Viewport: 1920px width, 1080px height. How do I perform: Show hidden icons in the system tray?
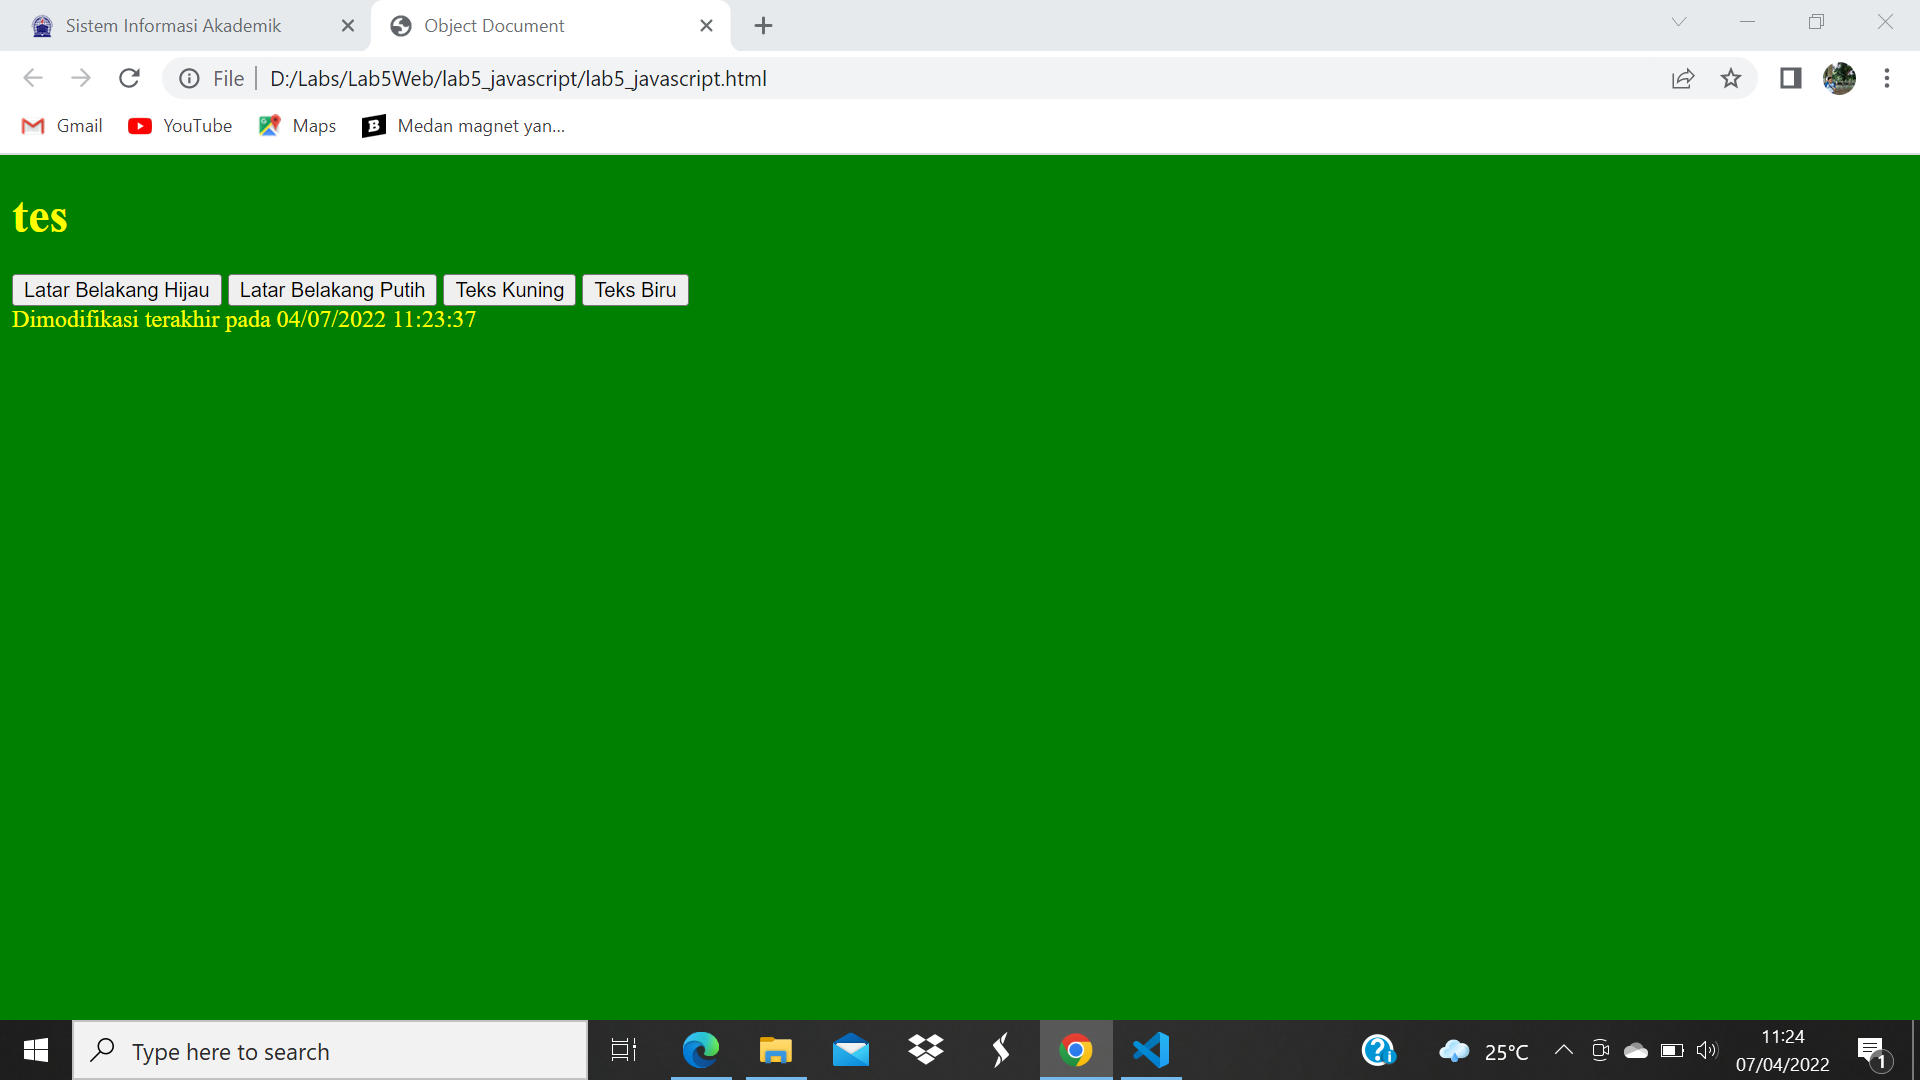coord(1565,1050)
